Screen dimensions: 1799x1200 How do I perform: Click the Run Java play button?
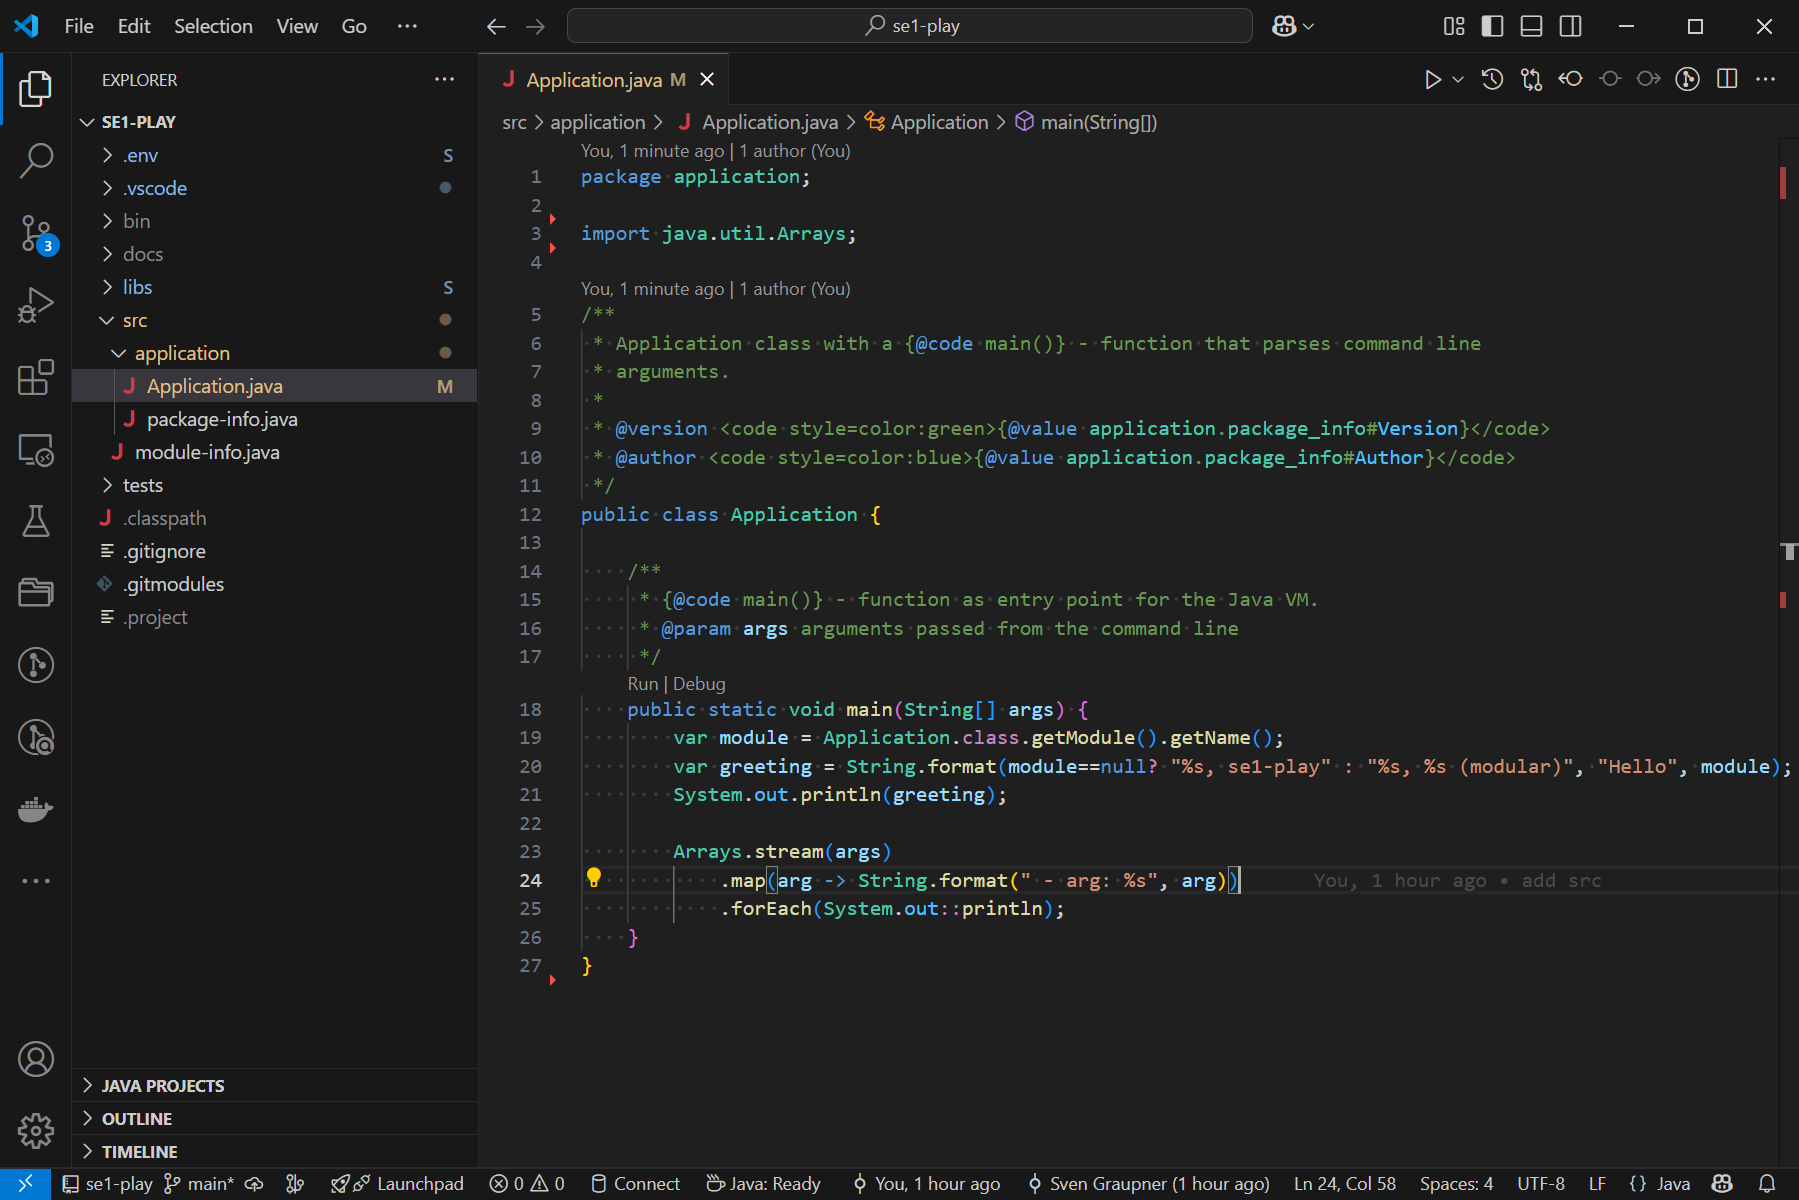pos(1432,79)
